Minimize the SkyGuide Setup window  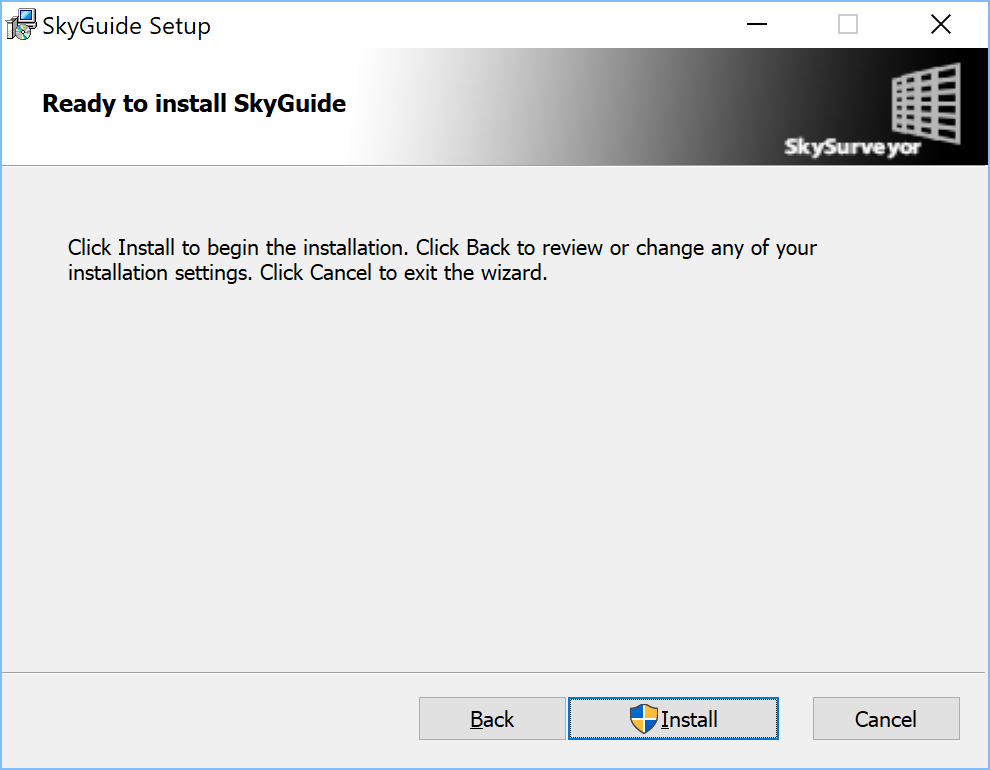click(756, 25)
